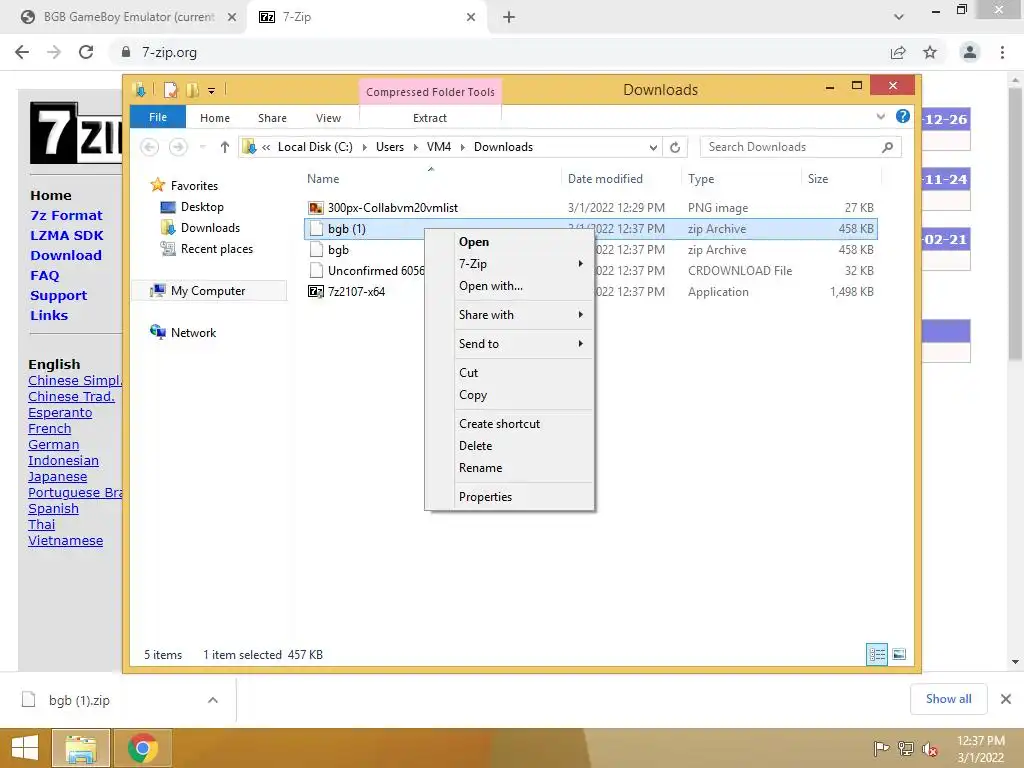This screenshot has width=1024, height=768.
Task: Select the 7z2107-x64 application file
Action: pyautogui.click(x=357, y=292)
